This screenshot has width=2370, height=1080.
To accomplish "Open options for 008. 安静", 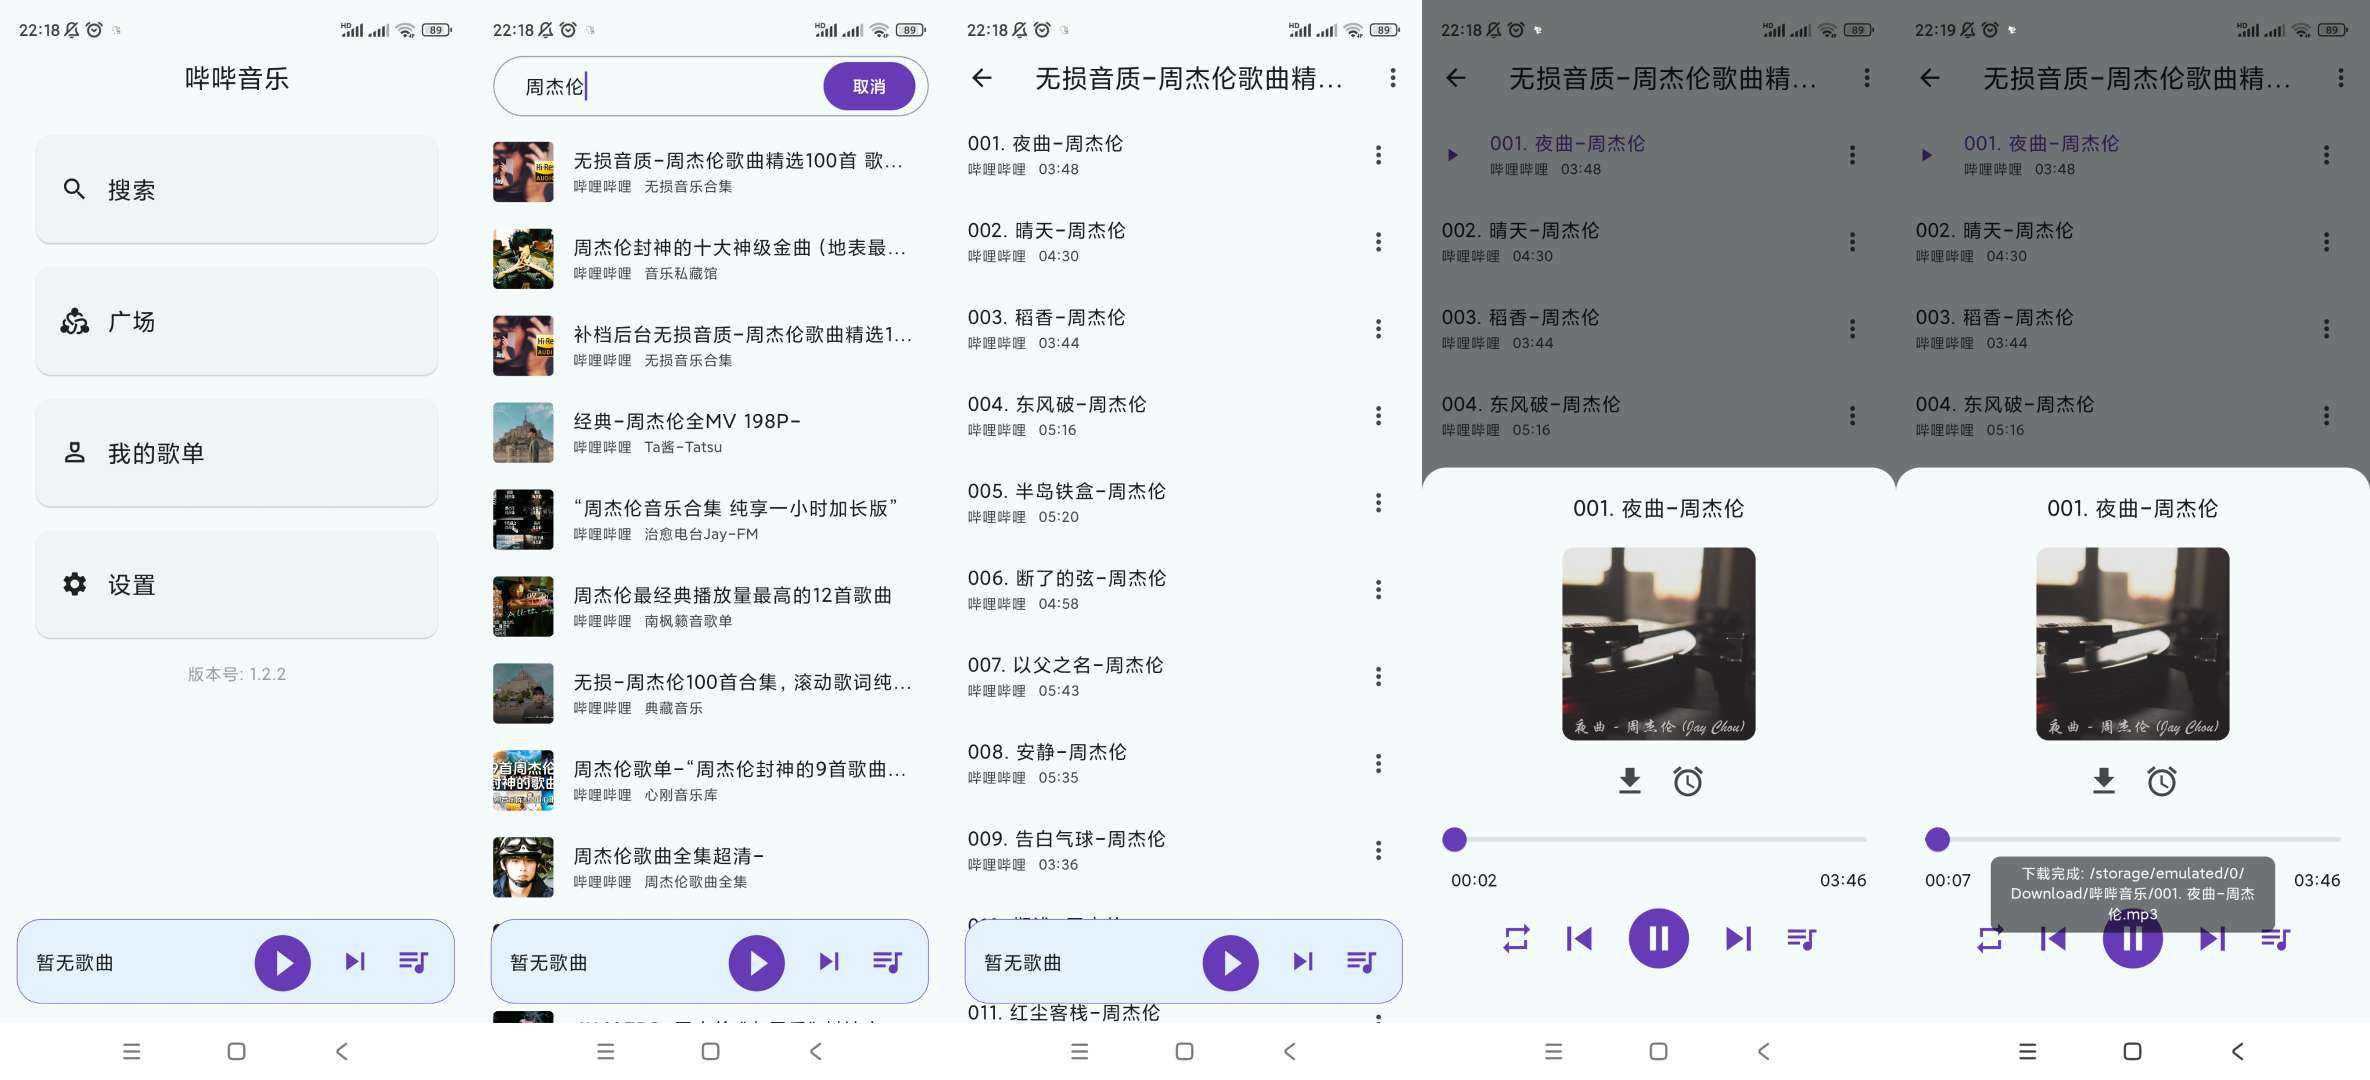I will [1378, 764].
